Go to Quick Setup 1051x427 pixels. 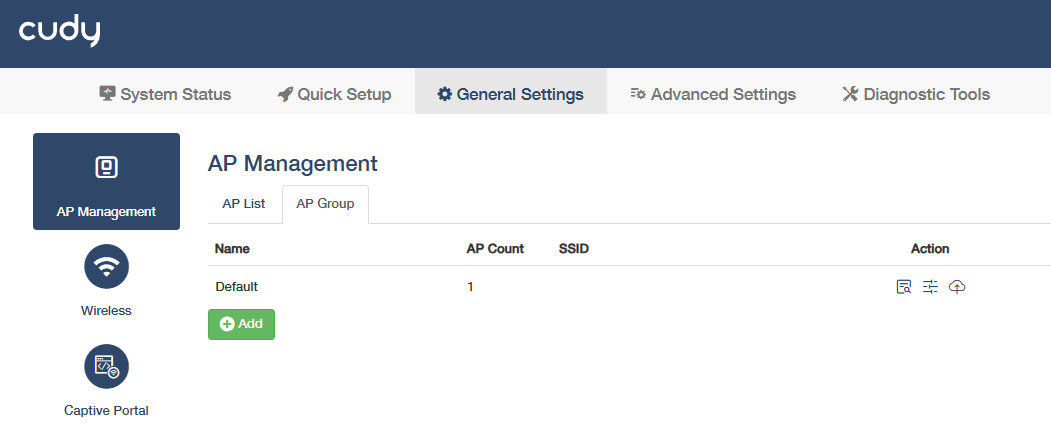point(334,94)
